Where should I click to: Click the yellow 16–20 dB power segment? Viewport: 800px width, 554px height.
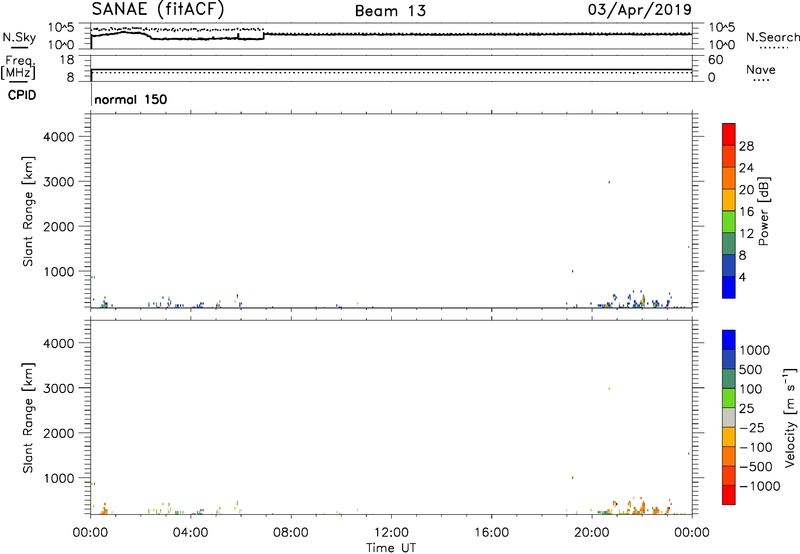coord(729,199)
